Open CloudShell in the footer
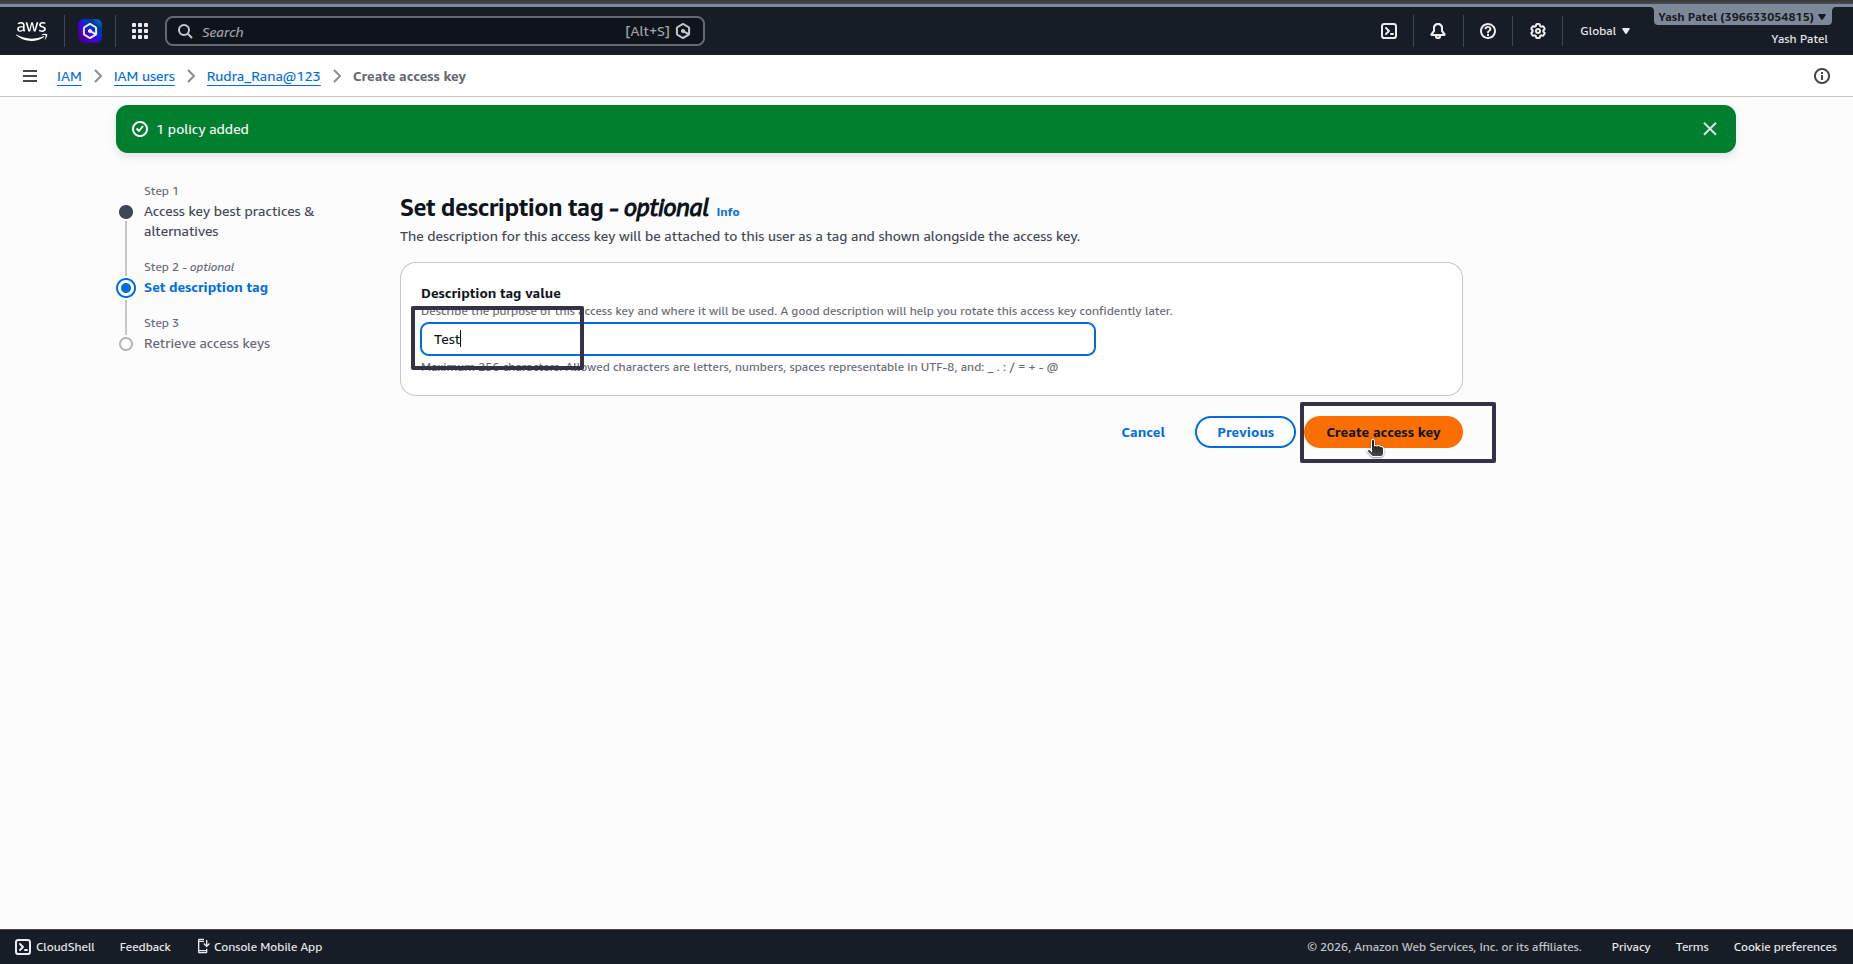Image resolution: width=1853 pixels, height=964 pixels. click(x=55, y=947)
